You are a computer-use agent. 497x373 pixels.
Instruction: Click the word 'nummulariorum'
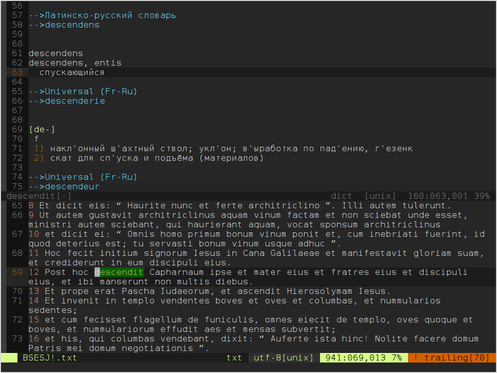(119, 329)
